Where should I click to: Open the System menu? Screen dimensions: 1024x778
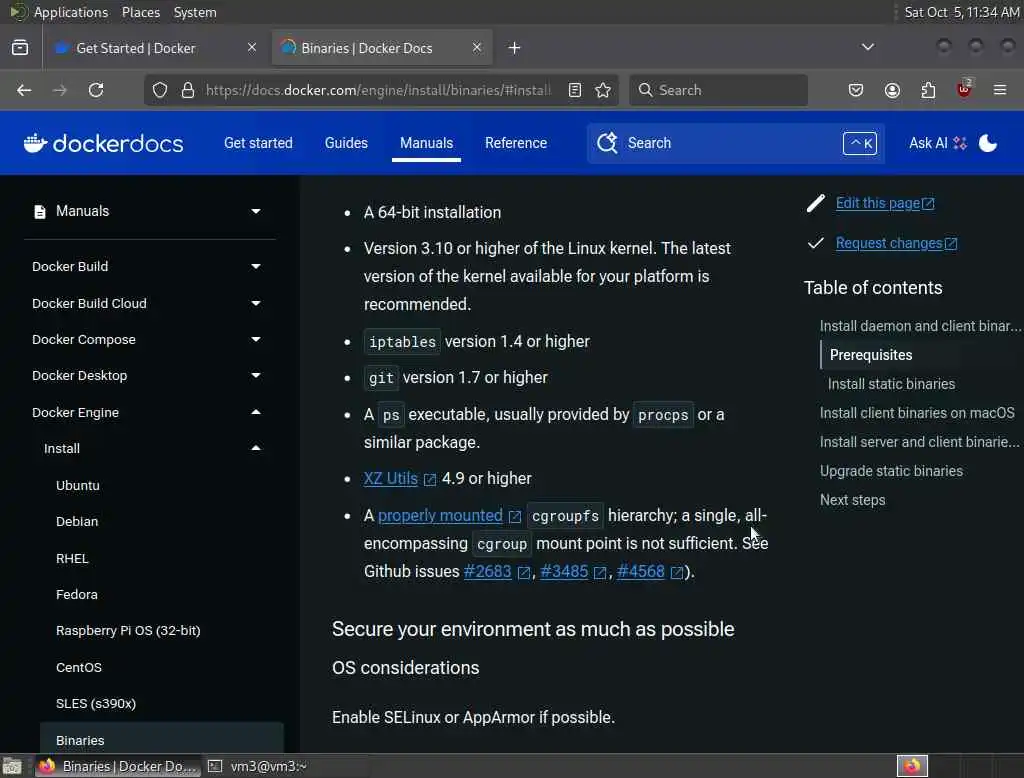pyautogui.click(x=195, y=12)
